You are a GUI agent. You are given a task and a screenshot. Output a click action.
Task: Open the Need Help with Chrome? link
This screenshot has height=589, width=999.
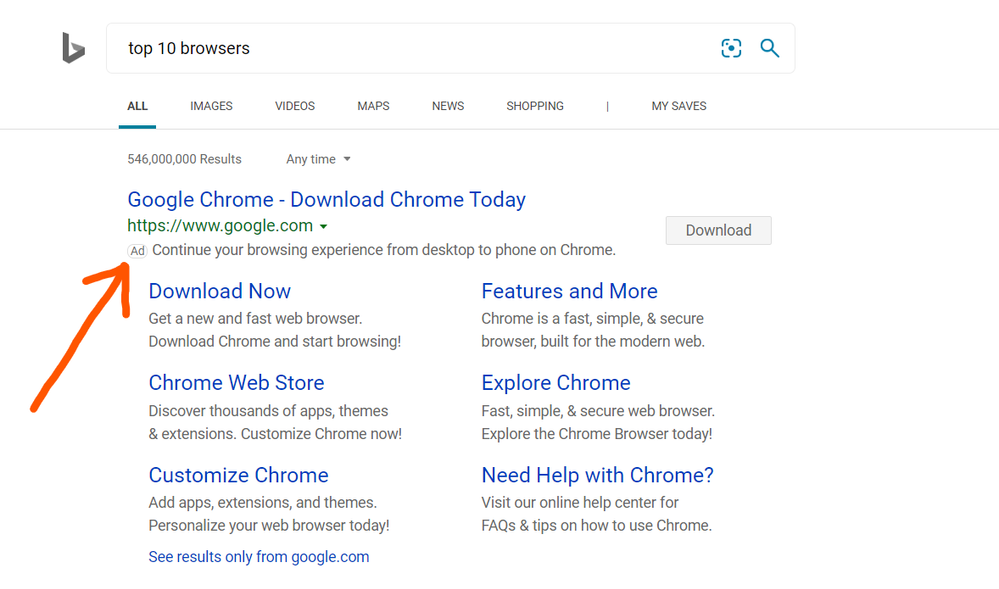point(597,475)
